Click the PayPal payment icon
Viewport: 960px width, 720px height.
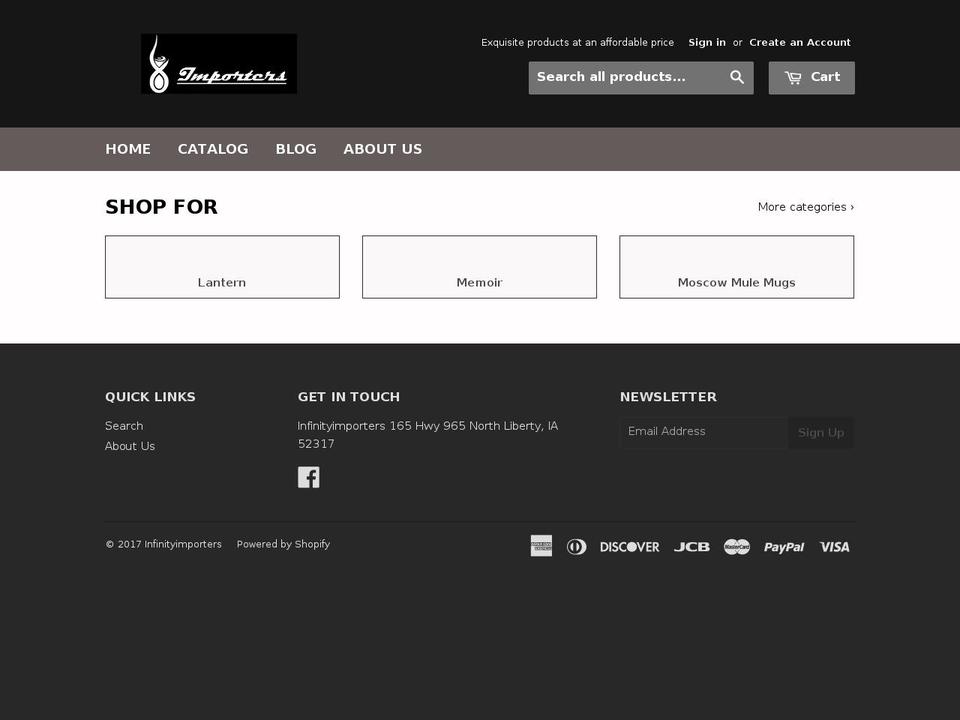[784, 547]
